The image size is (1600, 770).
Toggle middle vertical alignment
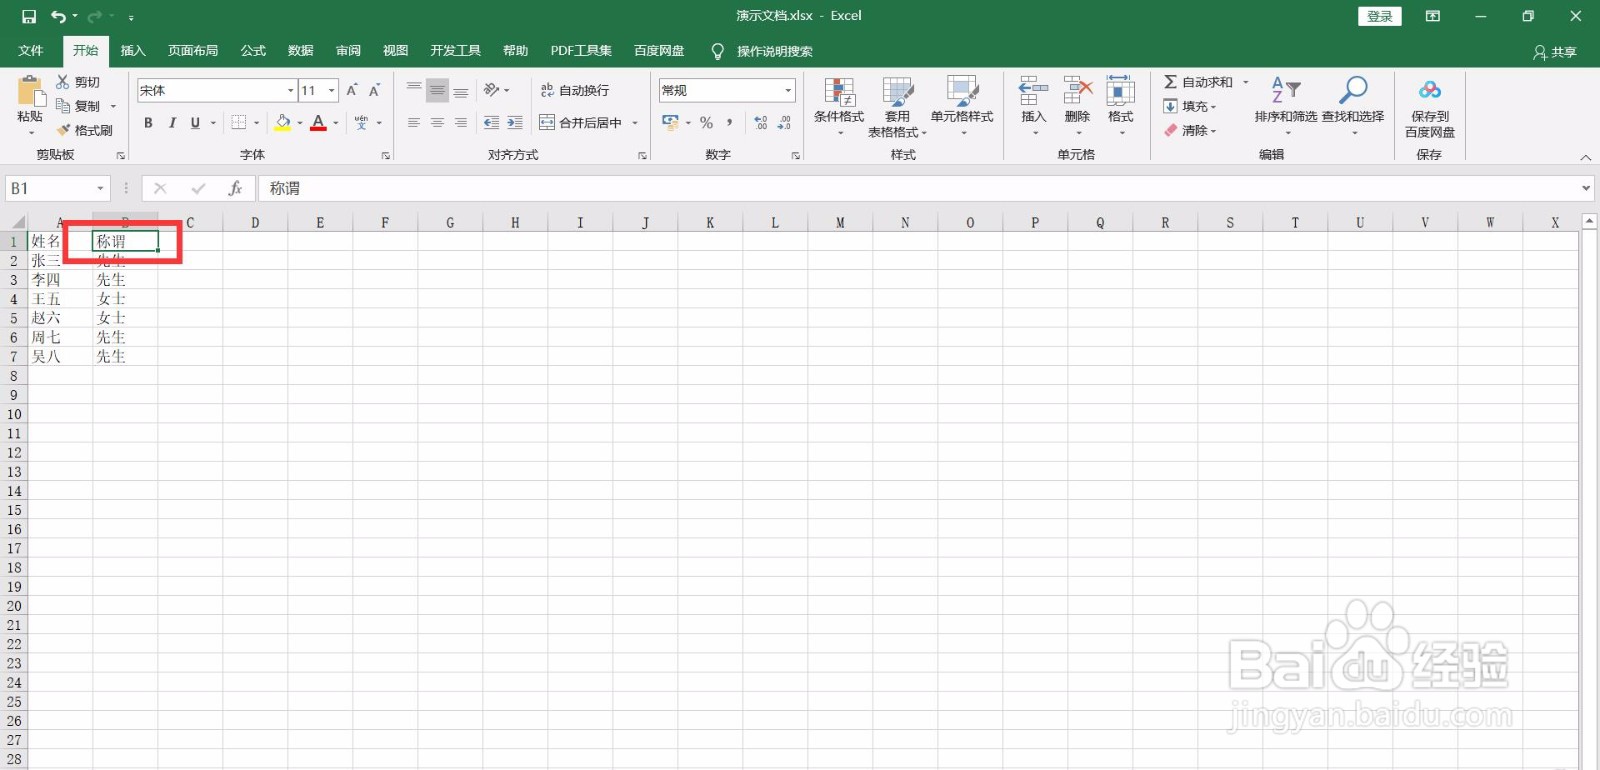coord(437,90)
